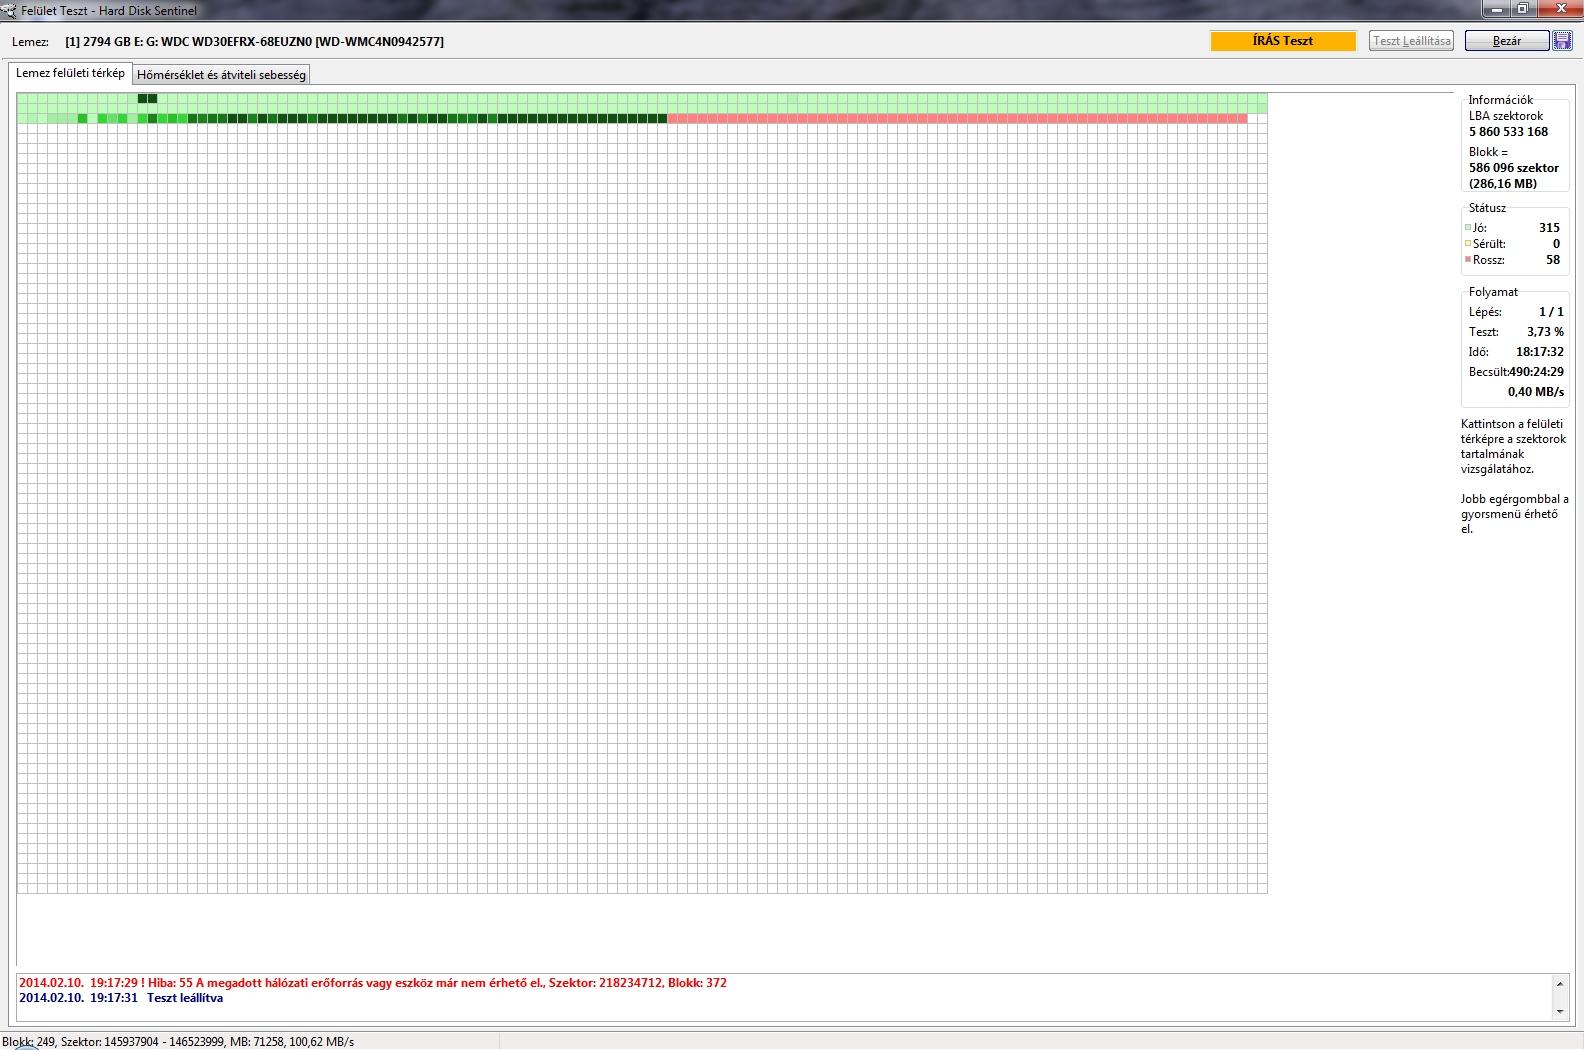Click the 0,40 MB/s speed value
The image size is (1584, 1050).
coord(1536,392)
